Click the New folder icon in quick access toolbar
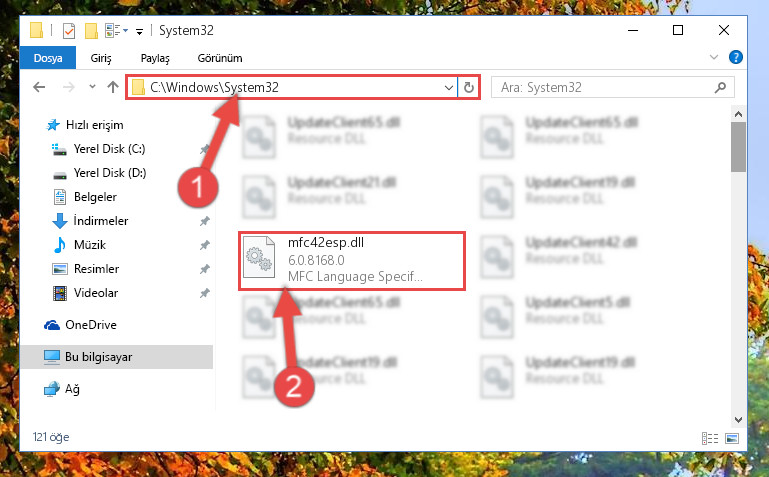The image size is (769, 477). pos(91,31)
